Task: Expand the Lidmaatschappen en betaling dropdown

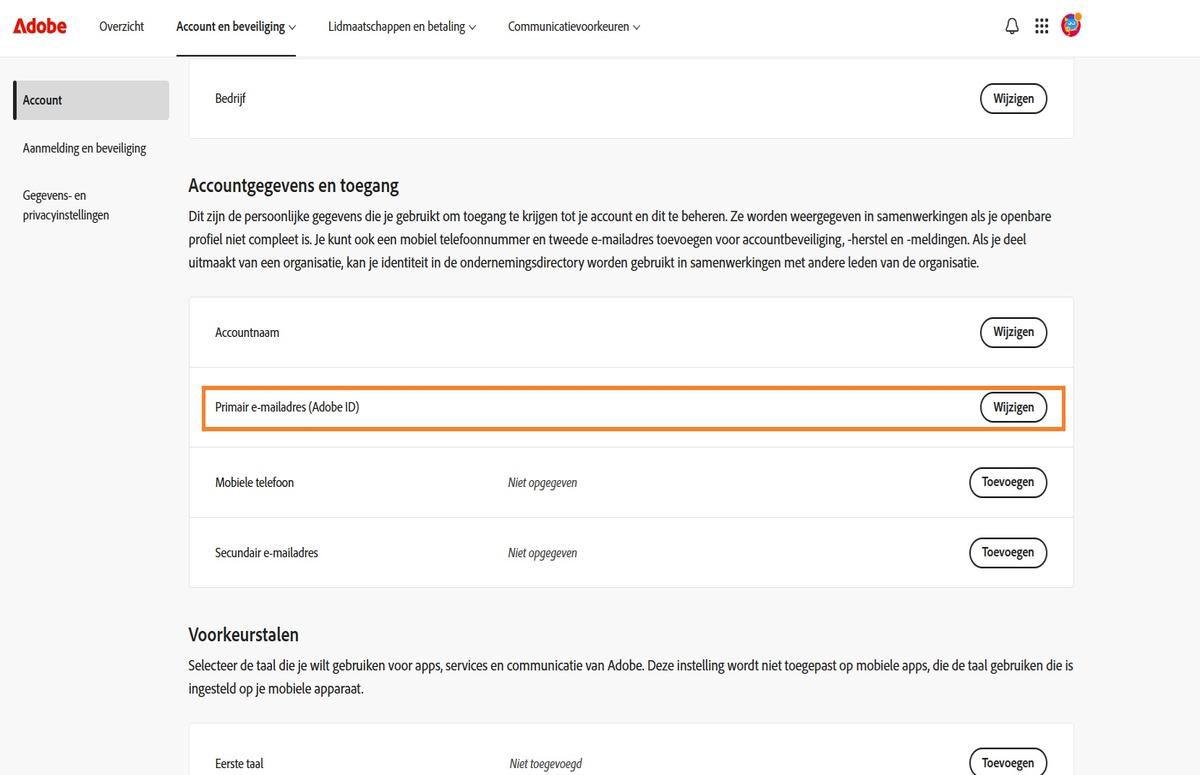Action: pyautogui.click(x=402, y=26)
